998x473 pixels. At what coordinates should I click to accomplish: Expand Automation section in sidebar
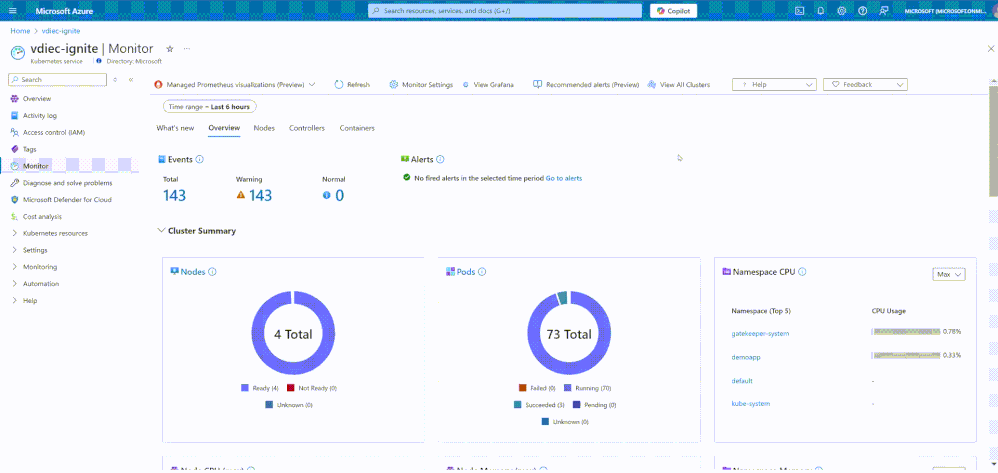(41, 284)
